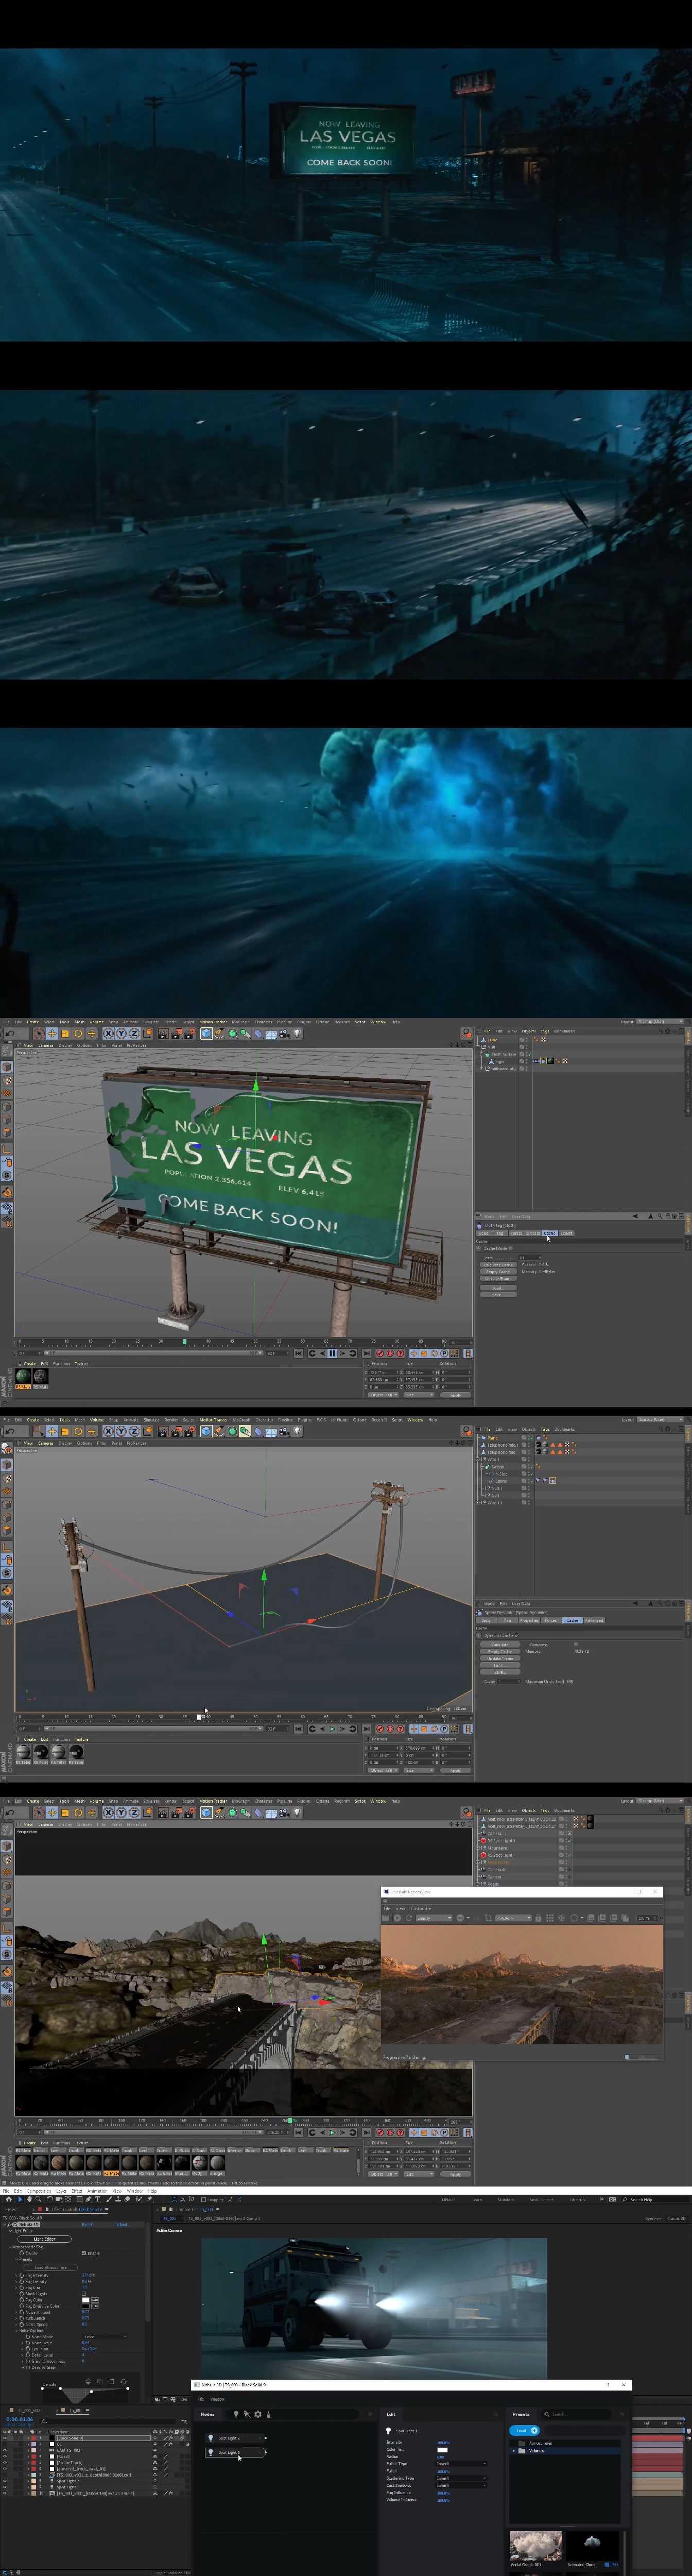Select the orange highlighted material in bridge scene
Image resolution: width=692 pixels, height=2576 pixels.
tap(111, 2163)
